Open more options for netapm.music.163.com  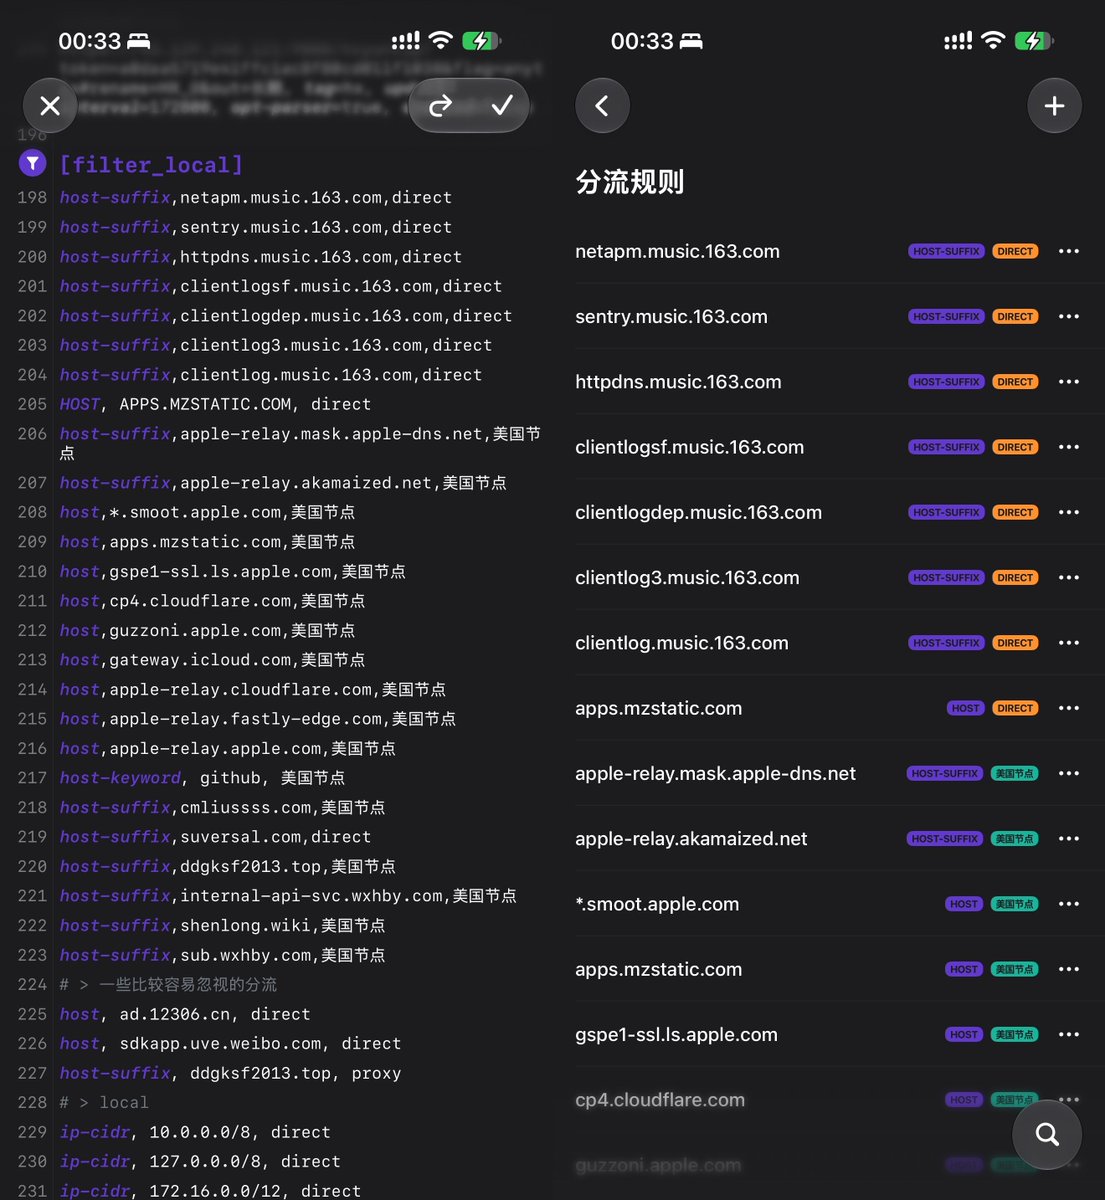(1069, 251)
